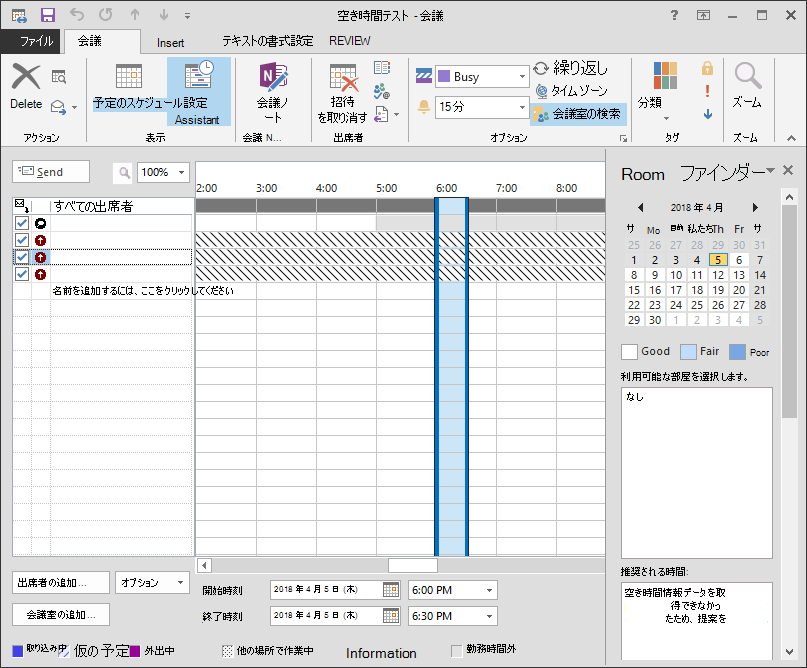
Task: Delete the meeting with the X icon
Action: click(x=26, y=76)
